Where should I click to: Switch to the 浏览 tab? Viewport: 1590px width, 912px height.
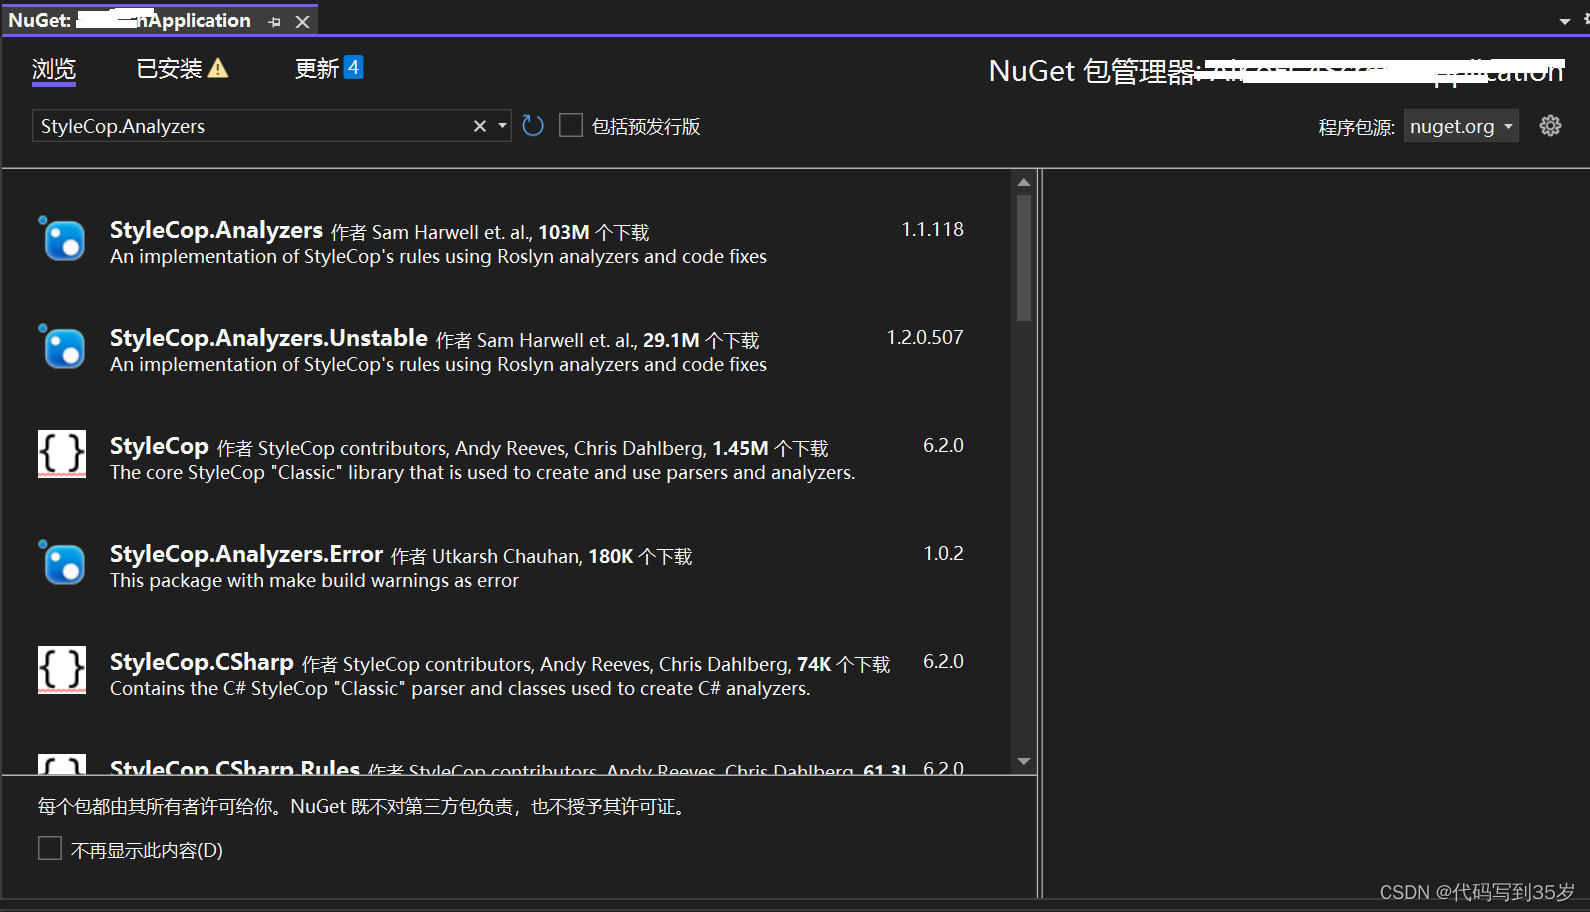click(x=54, y=68)
